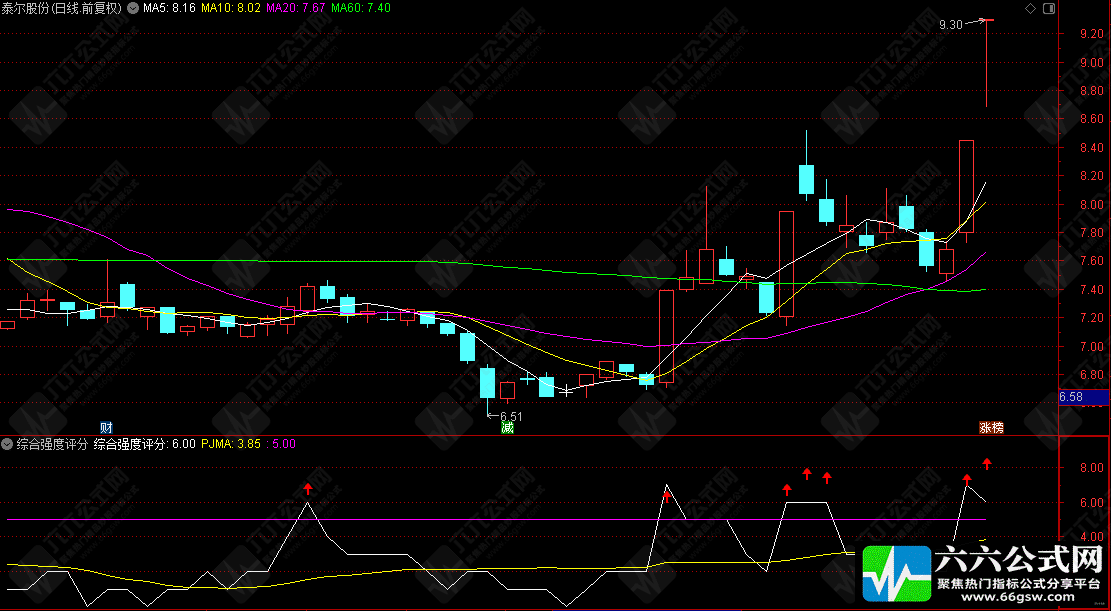This screenshot has width=1111, height=611.
Task: Select the MA60: 7.40 moving average label
Action: click(361, 9)
